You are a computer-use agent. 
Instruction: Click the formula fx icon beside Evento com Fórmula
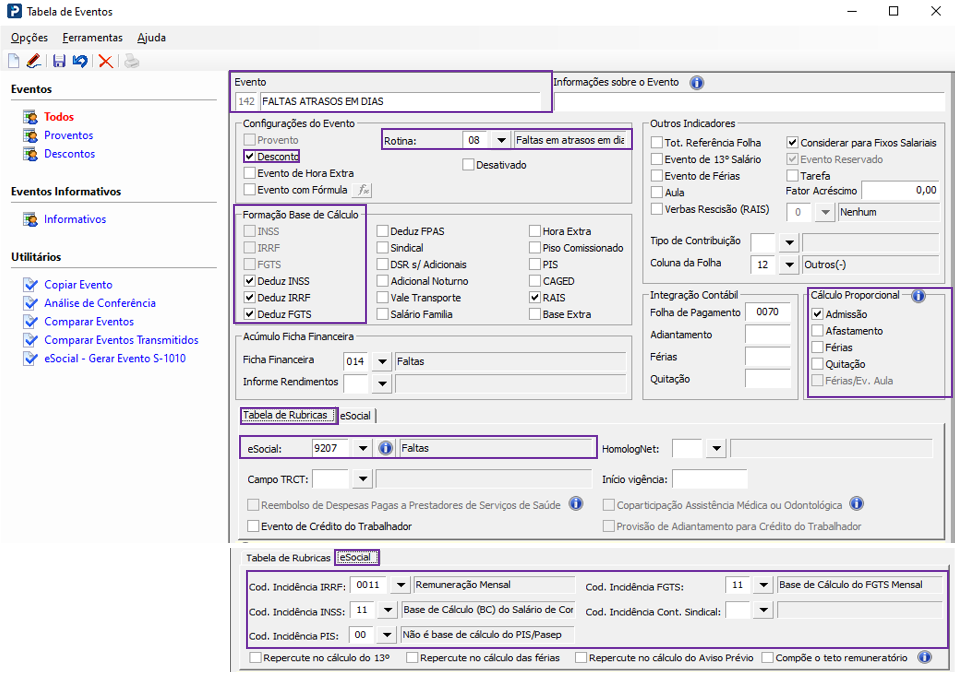364,190
